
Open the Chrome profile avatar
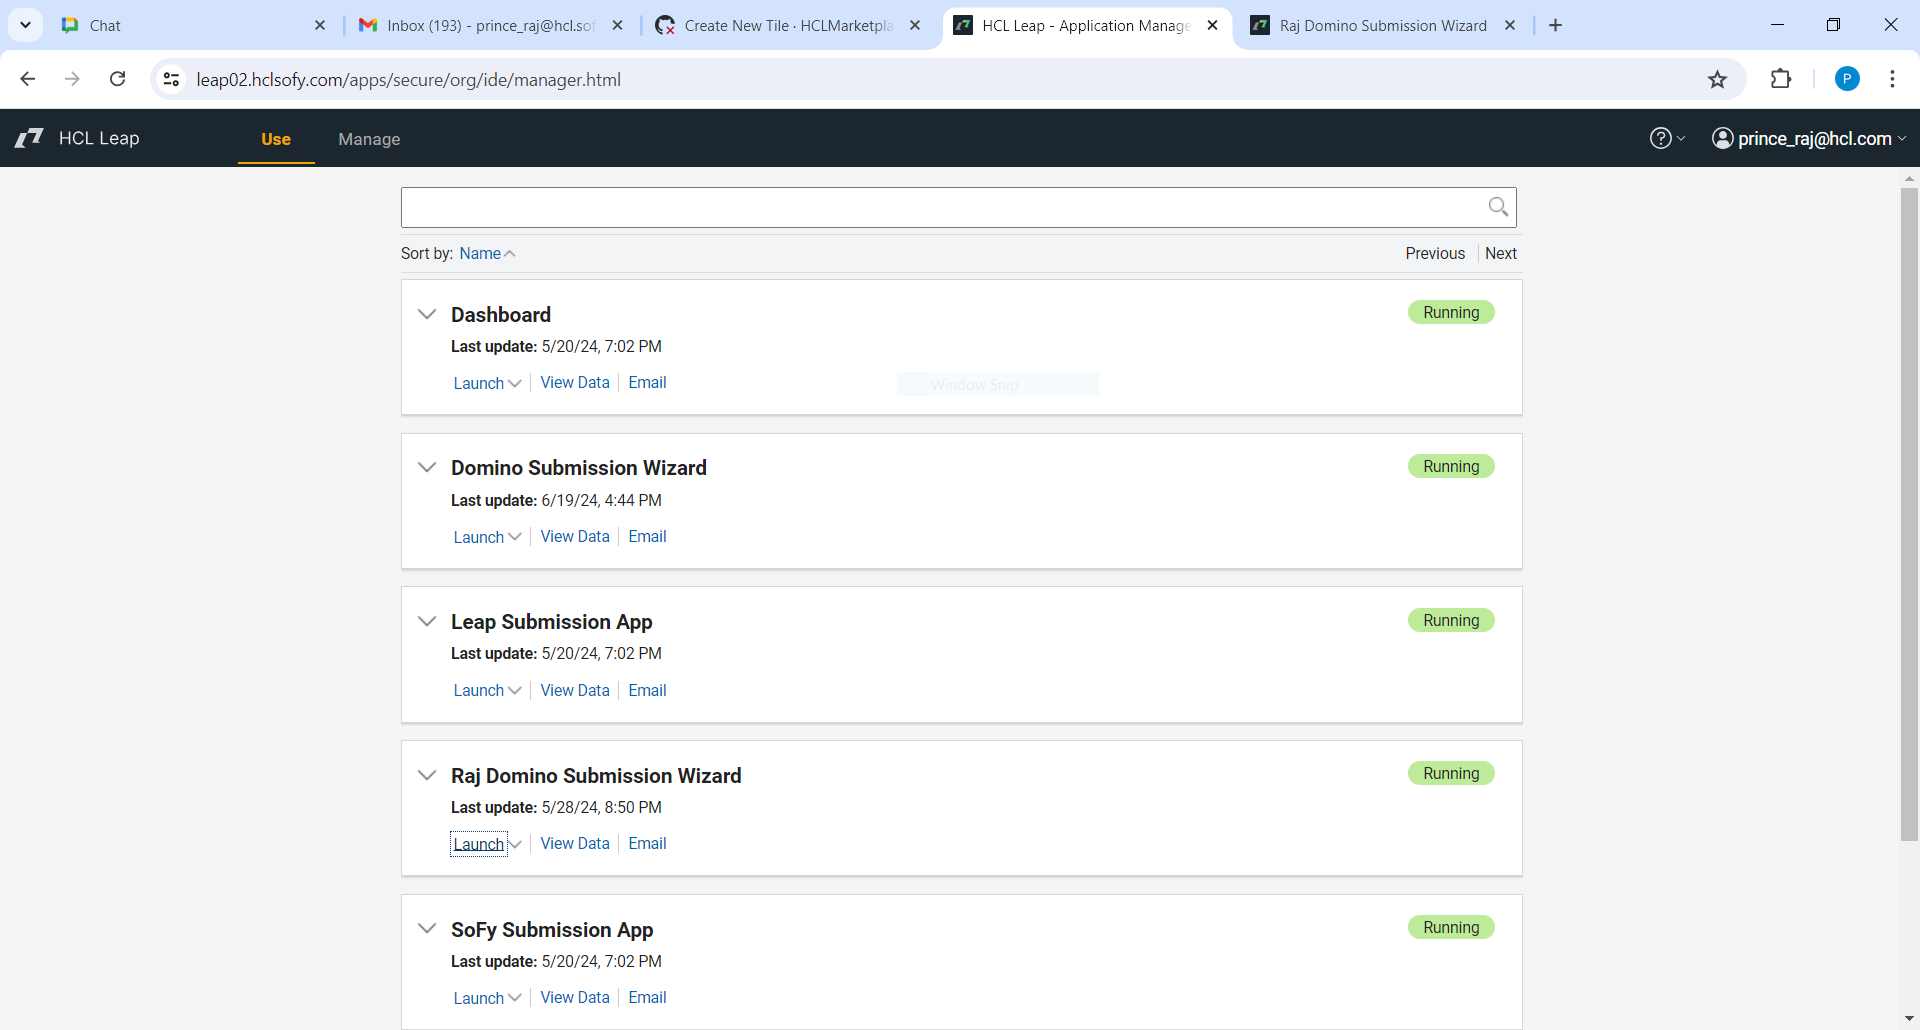1847,79
